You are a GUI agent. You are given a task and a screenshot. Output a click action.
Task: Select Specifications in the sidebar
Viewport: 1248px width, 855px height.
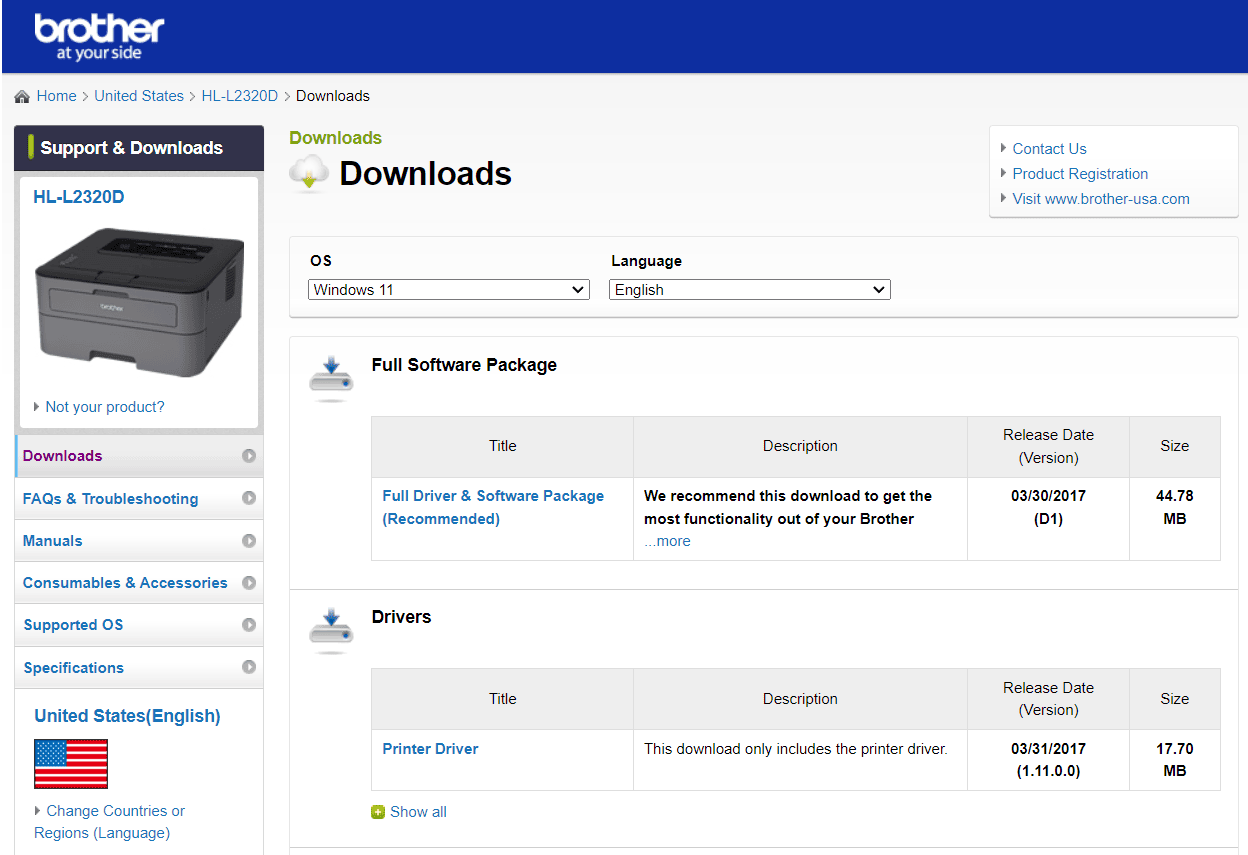click(x=73, y=667)
